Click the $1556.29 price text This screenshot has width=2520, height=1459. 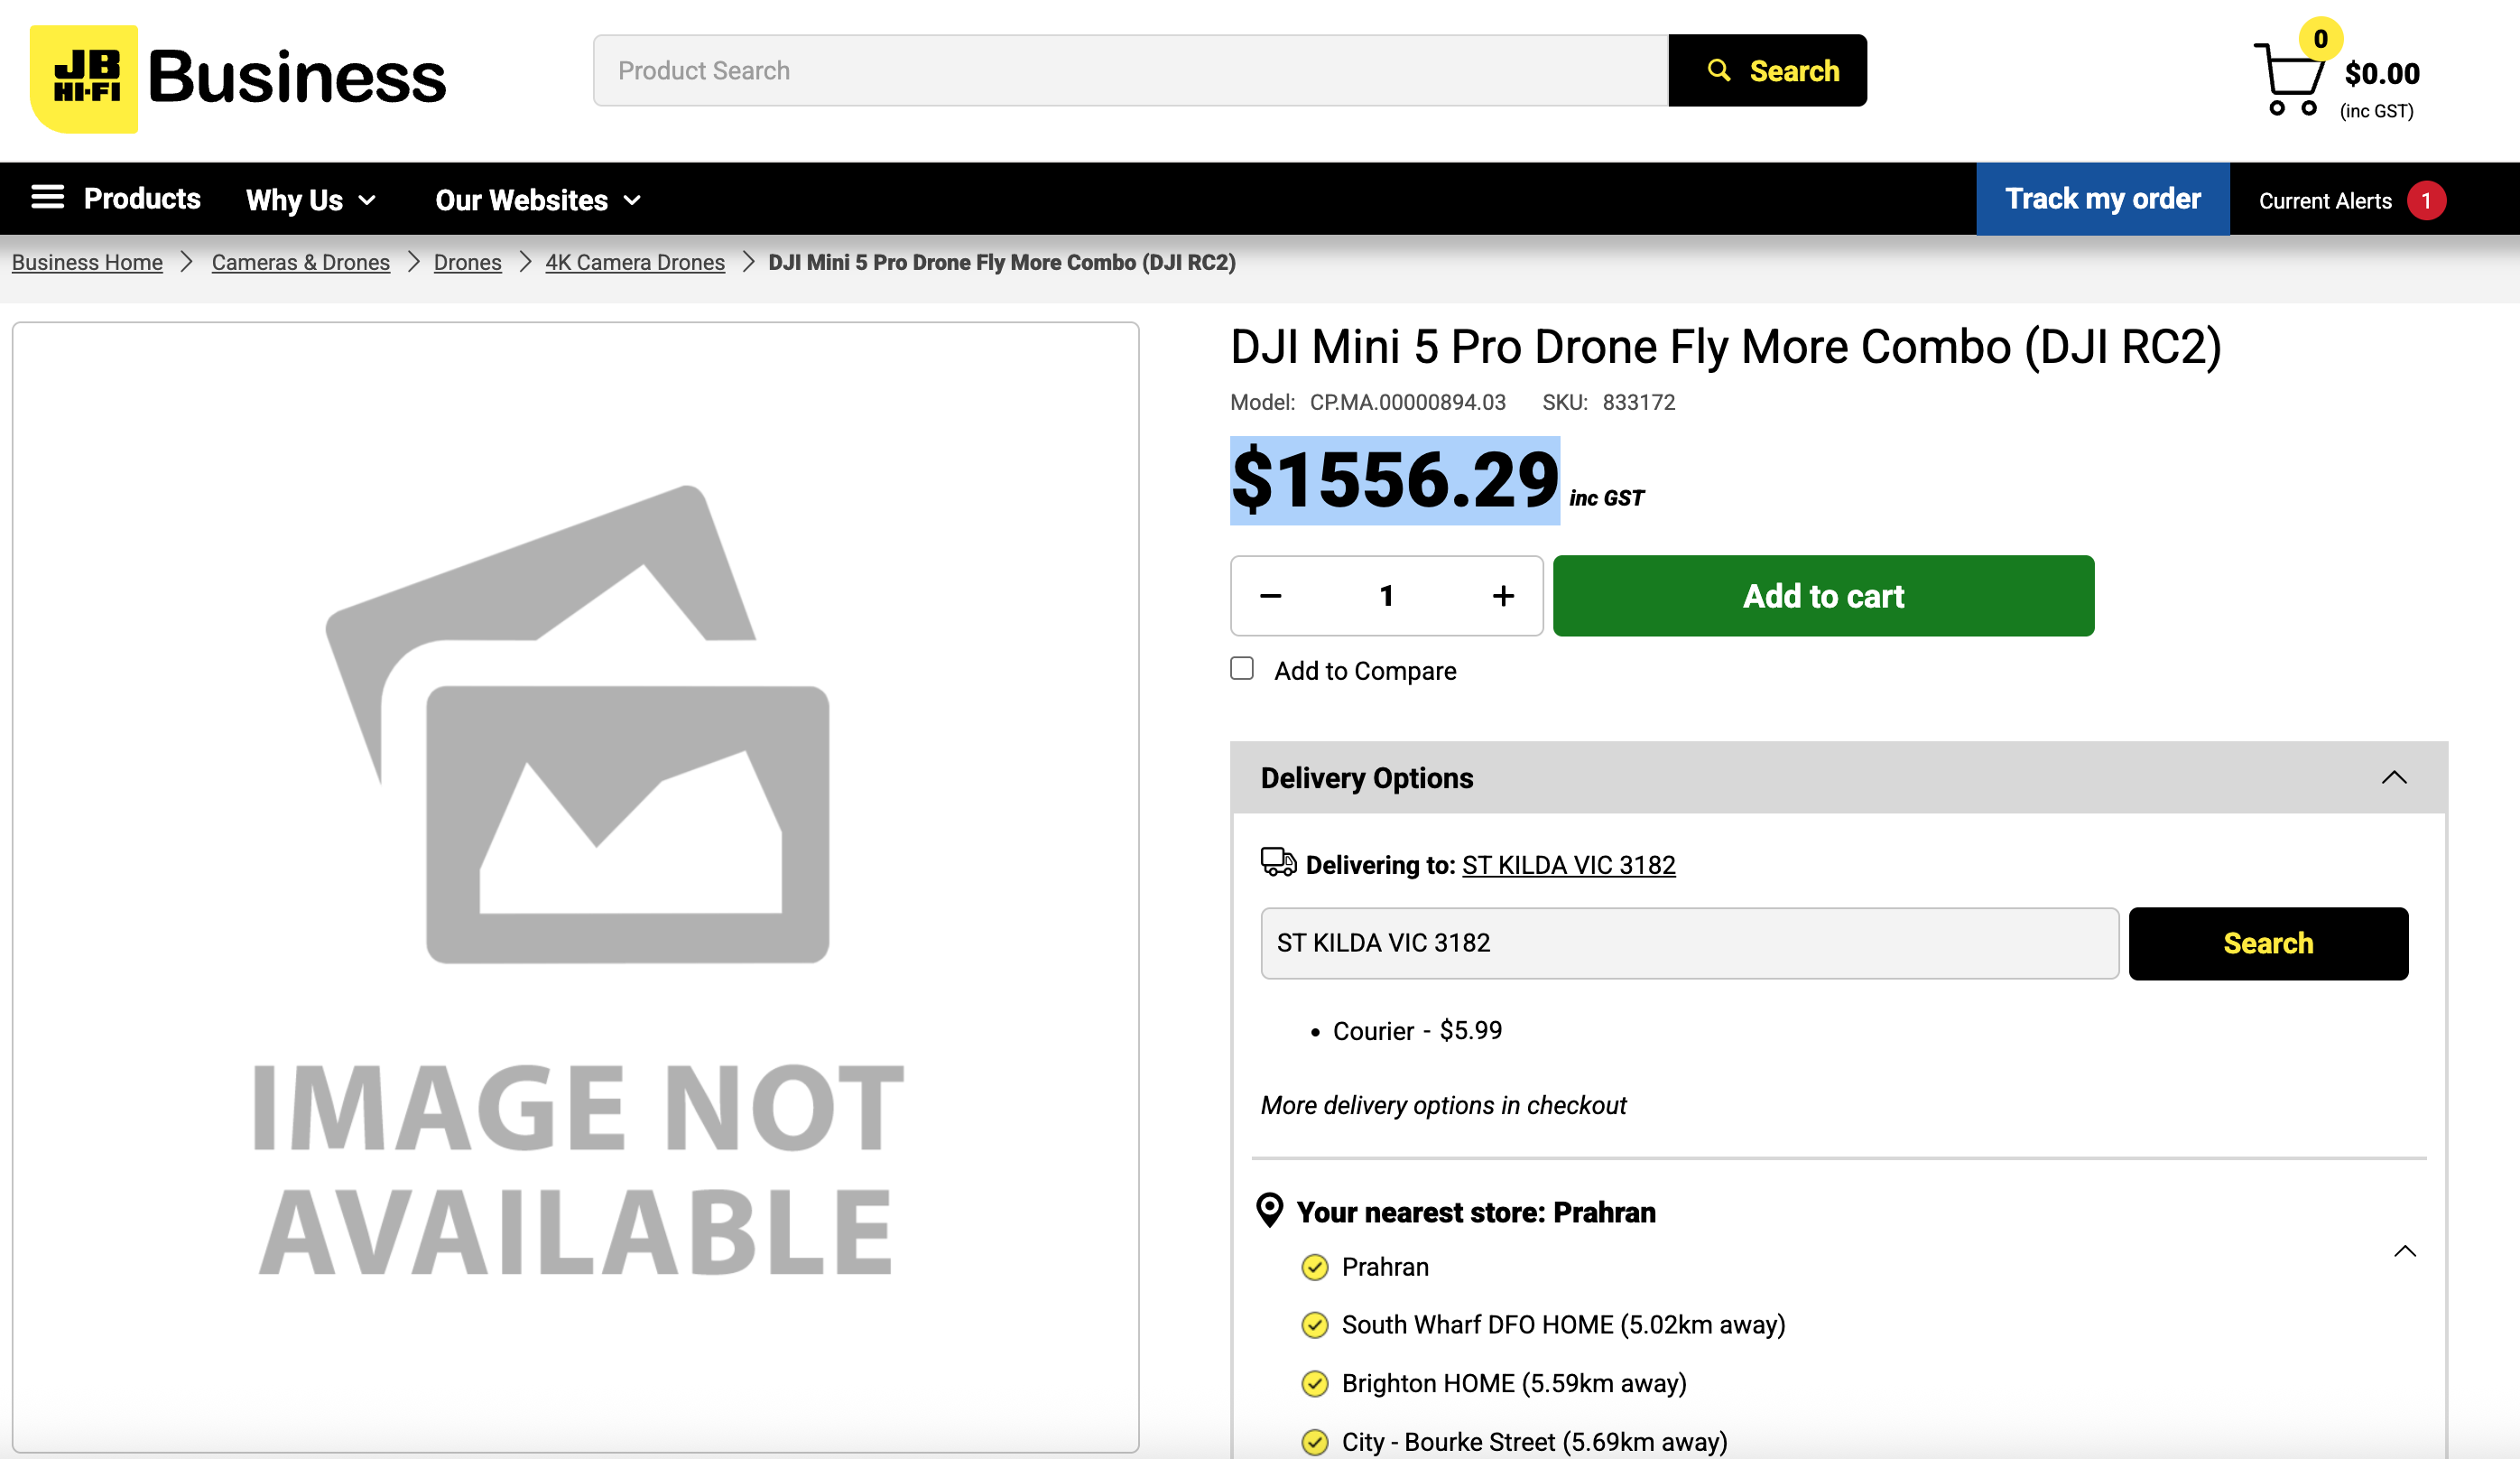pyautogui.click(x=1395, y=481)
